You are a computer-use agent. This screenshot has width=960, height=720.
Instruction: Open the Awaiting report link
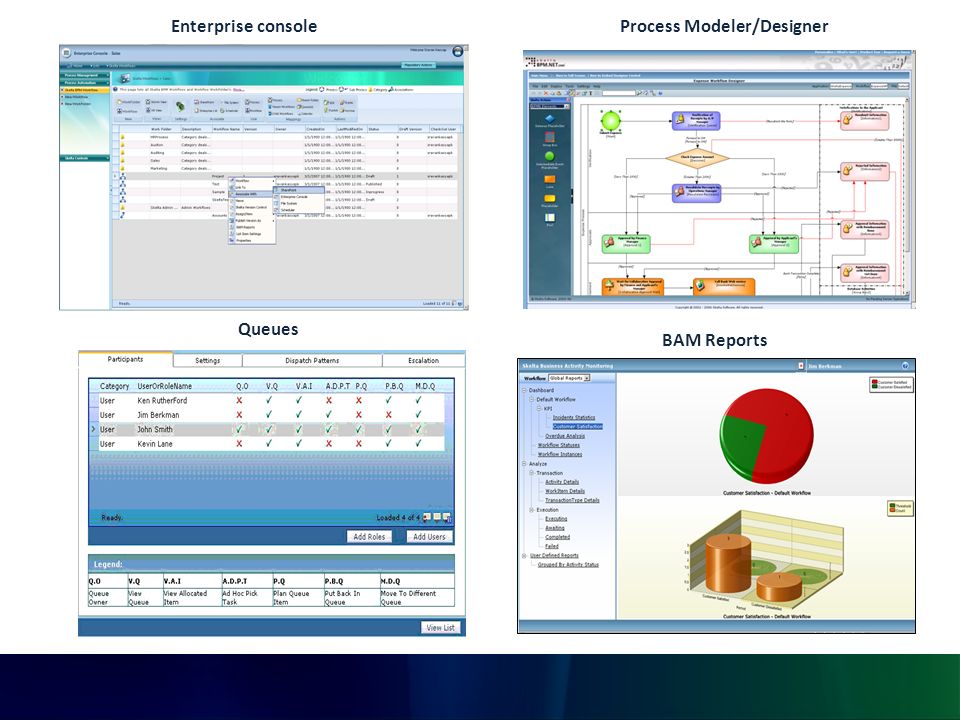point(555,528)
